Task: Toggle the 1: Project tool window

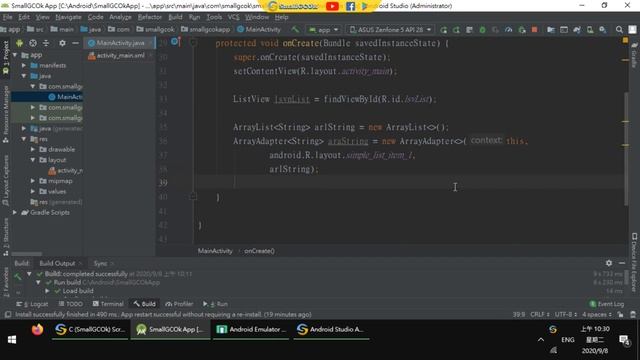Action: [6, 57]
